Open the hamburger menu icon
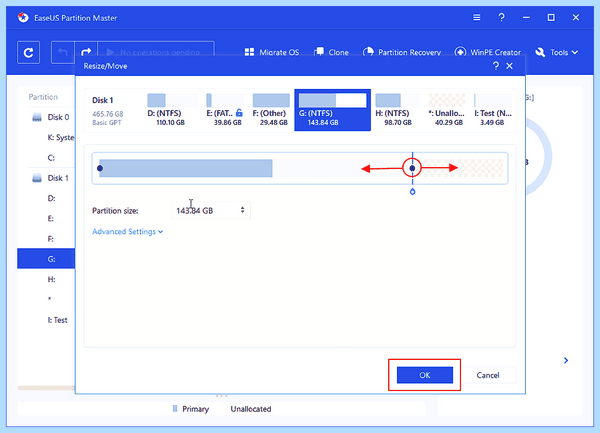Image resolution: width=600 pixels, height=433 pixels. click(476, 18)
